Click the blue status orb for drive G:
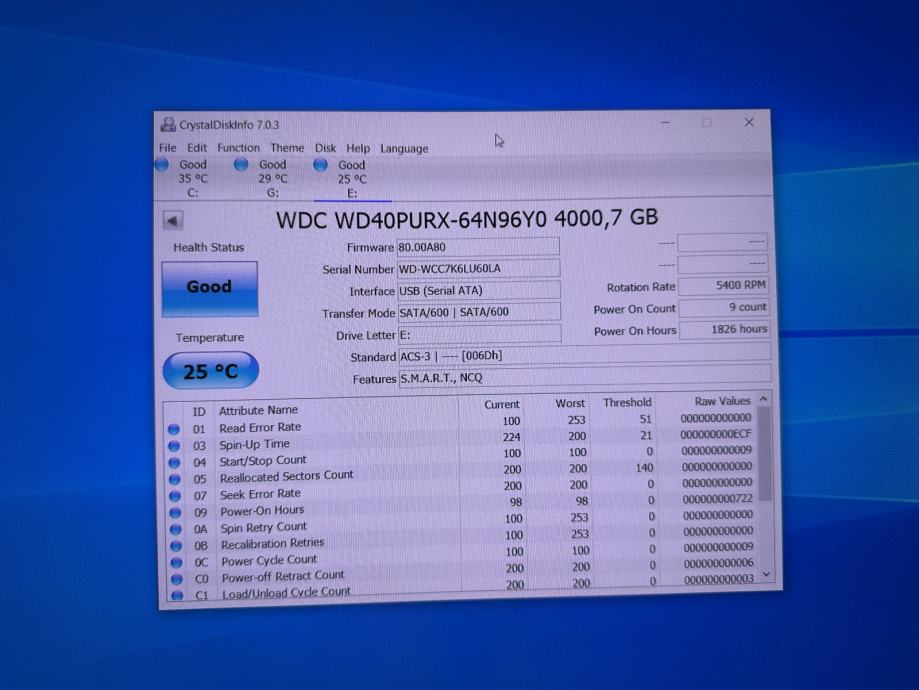Screen dimensions: 919x690 [241, 165]
